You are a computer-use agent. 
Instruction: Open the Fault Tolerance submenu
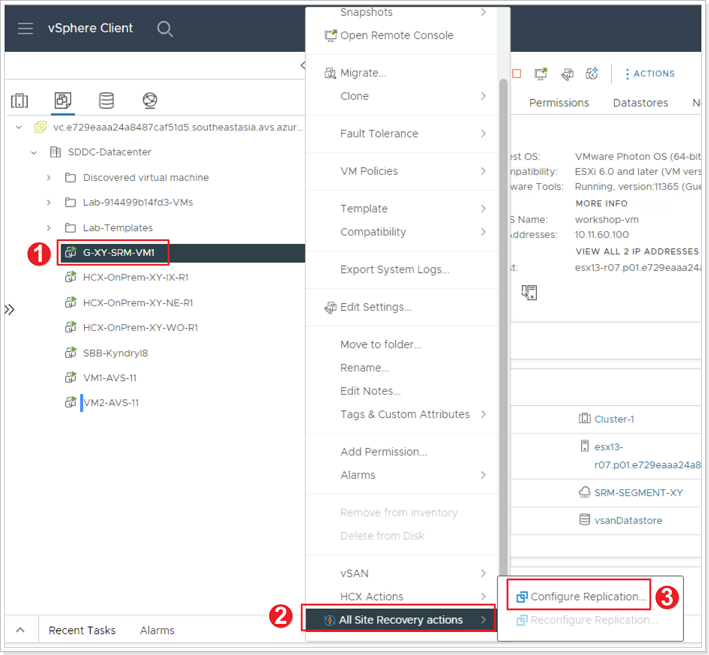click(x=402, y=133)
